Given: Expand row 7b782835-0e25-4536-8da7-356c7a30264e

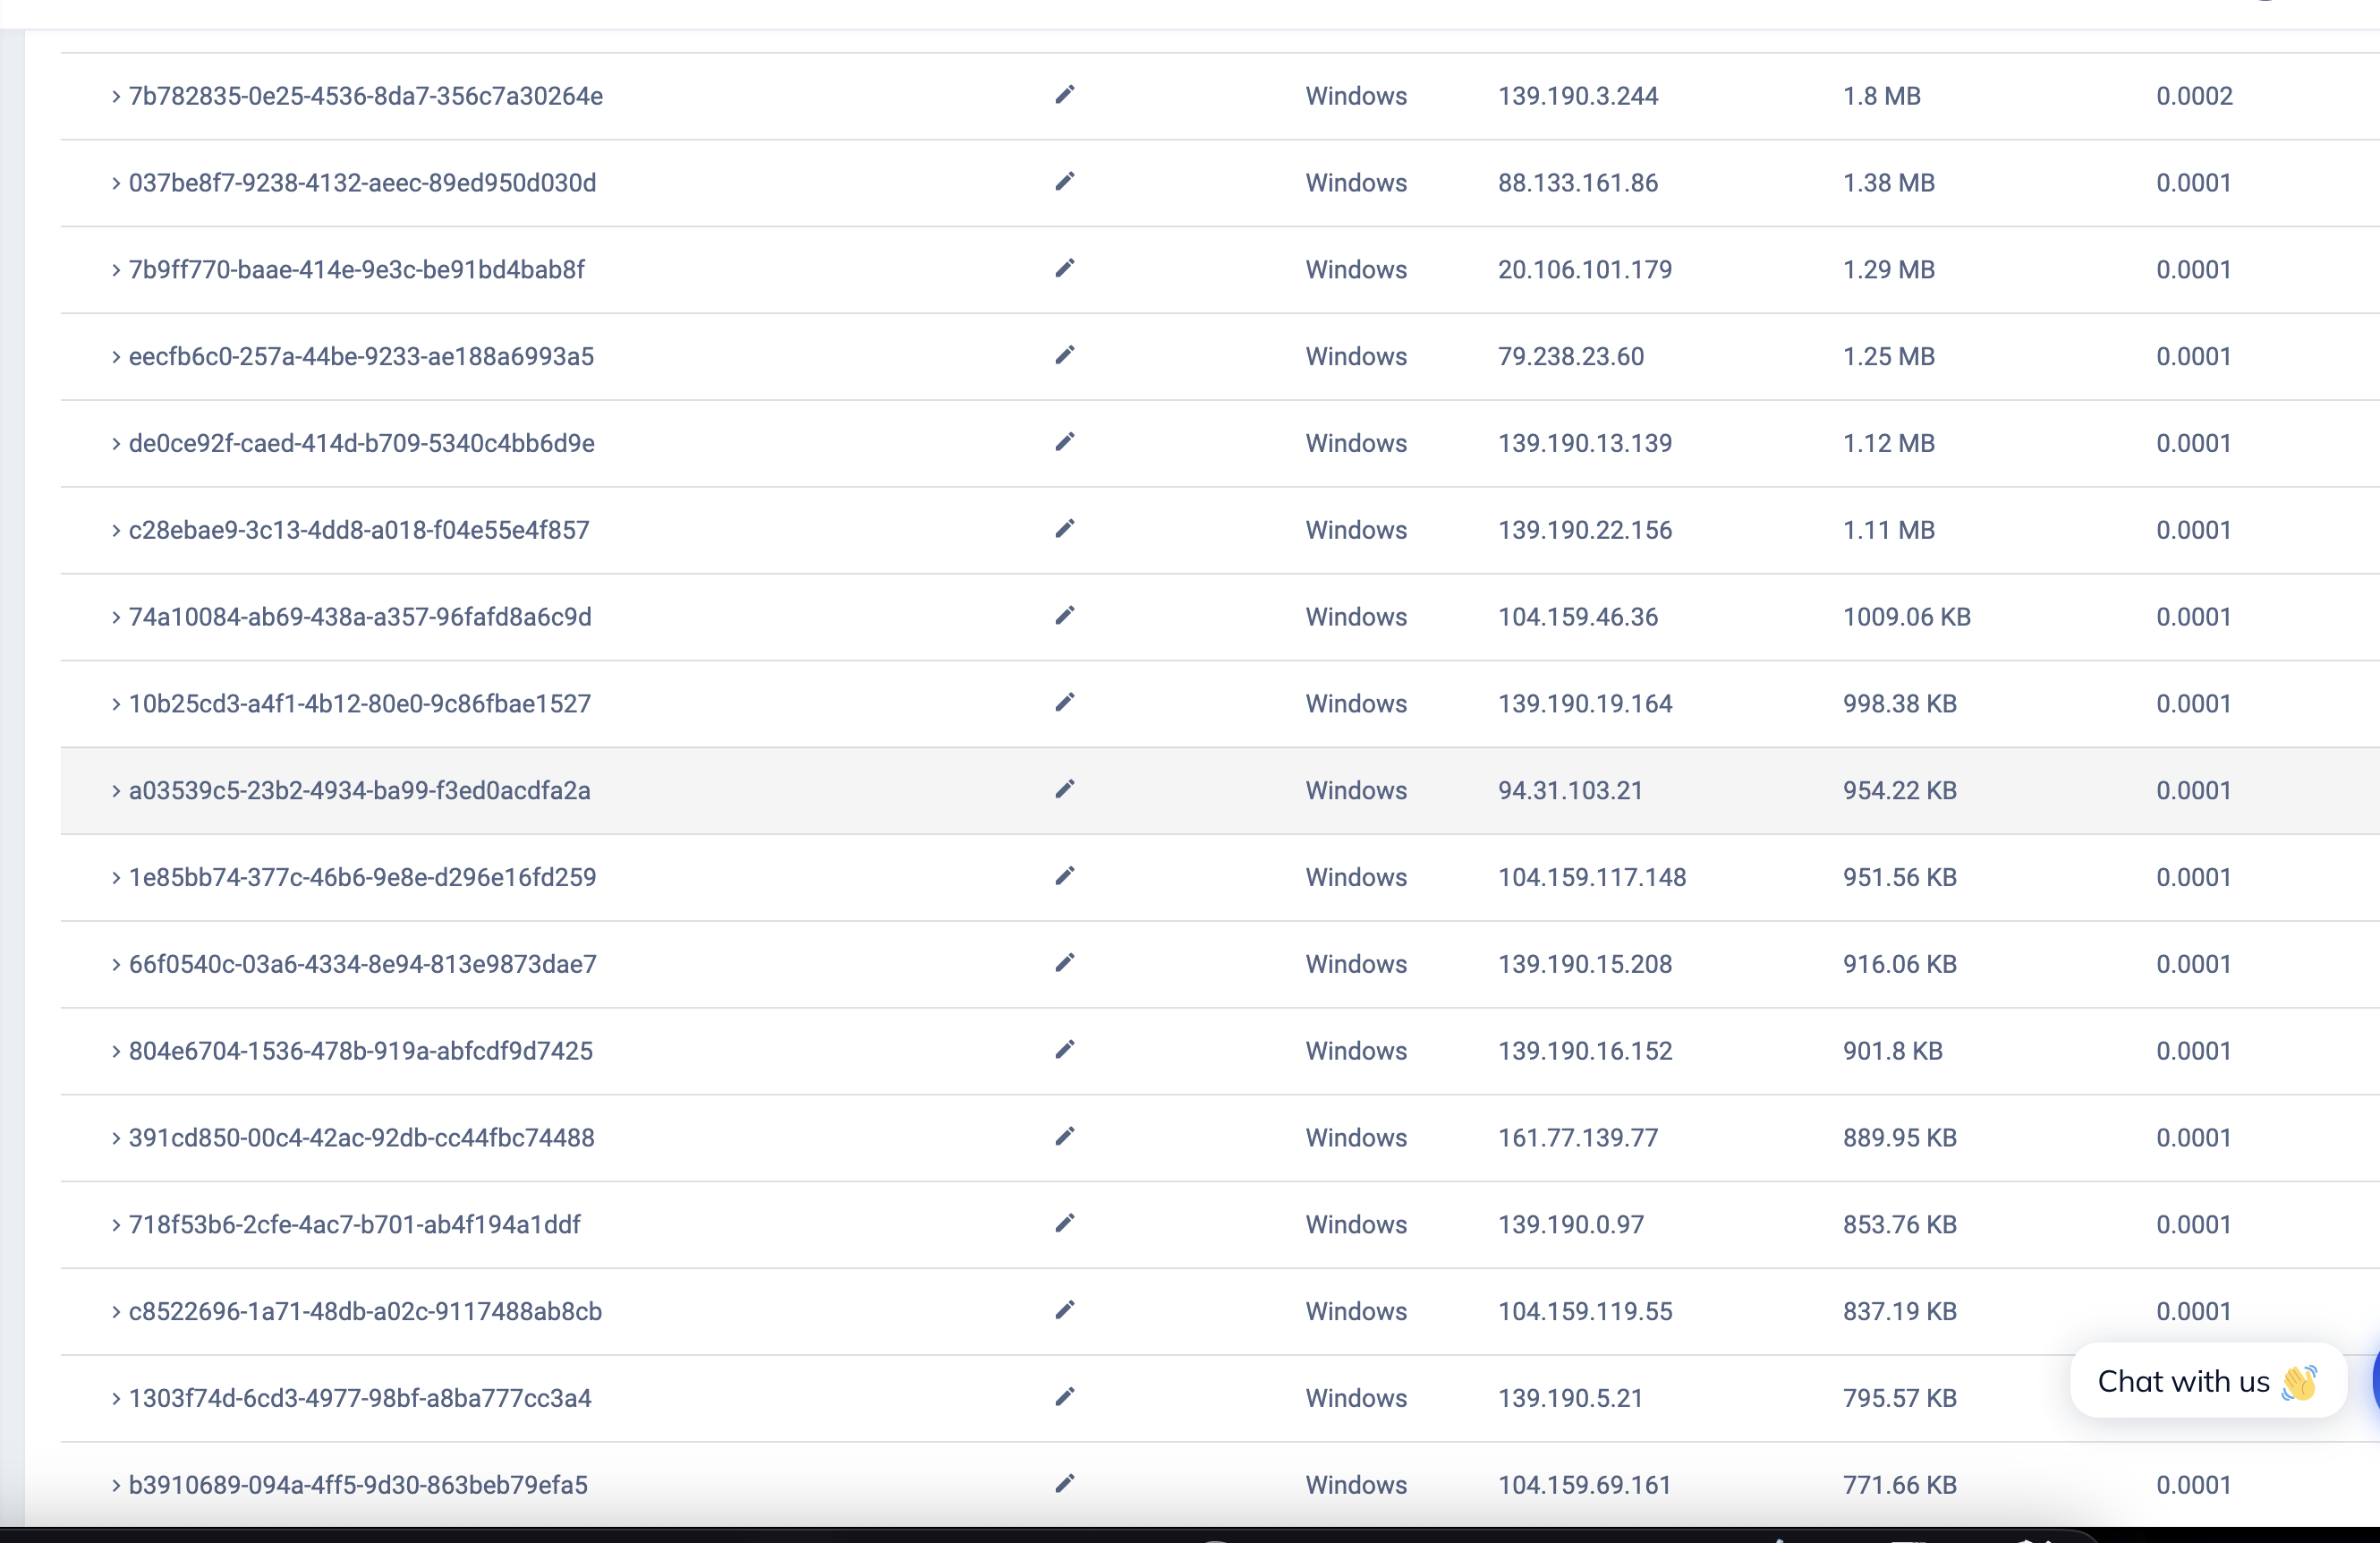Looking at the screenshot, I should pyautogui.click(x=116, y=96).
